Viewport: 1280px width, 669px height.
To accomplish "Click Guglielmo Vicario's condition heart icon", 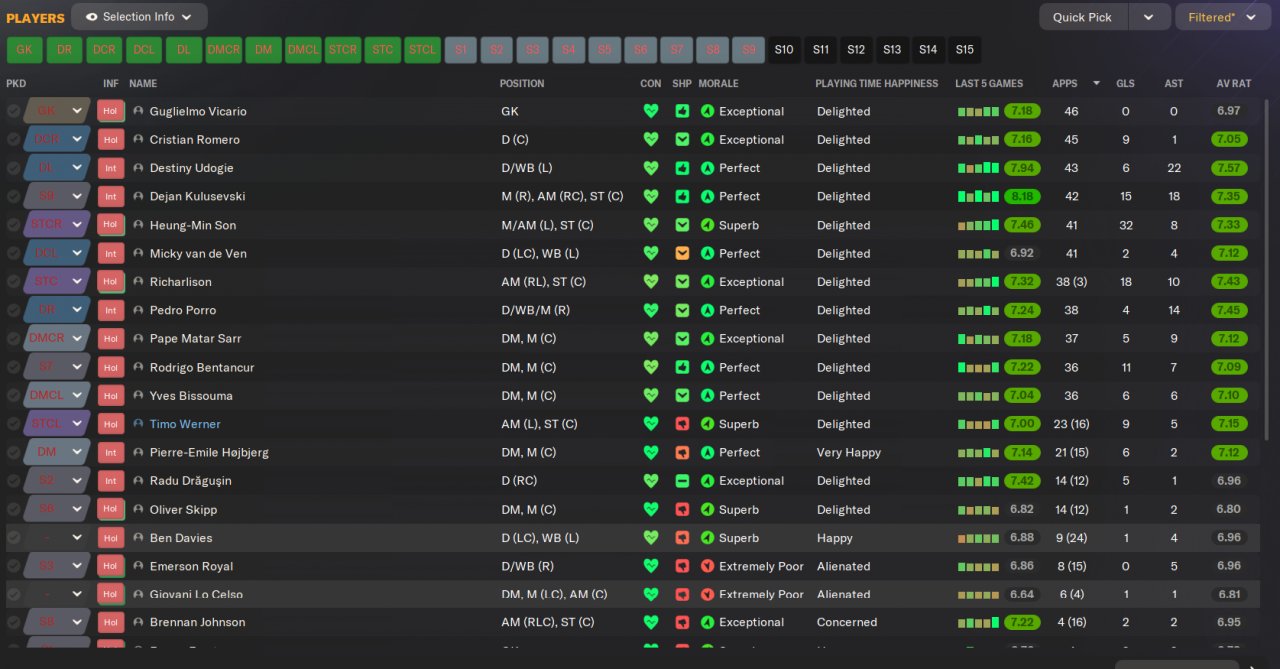I will [x=651, y=111].
